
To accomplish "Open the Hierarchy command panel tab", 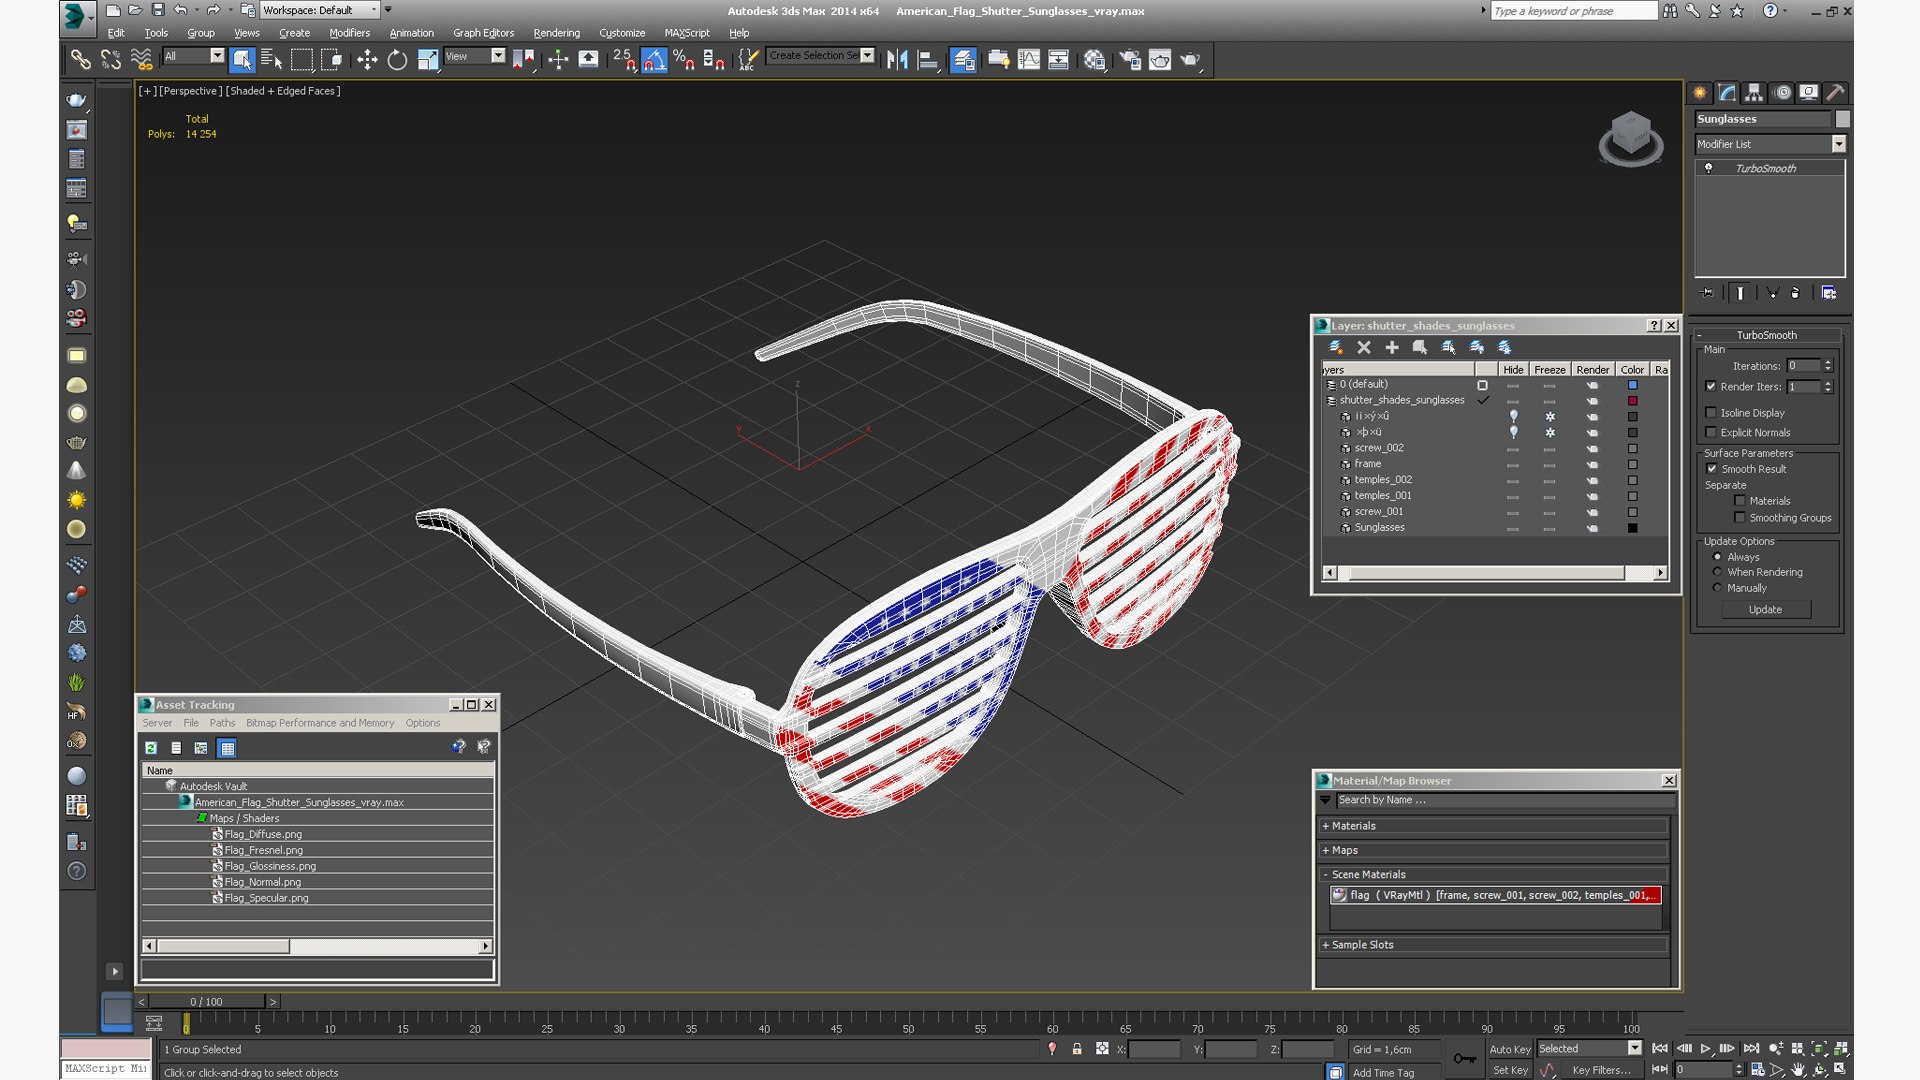I will click(x=1755, y=93).
